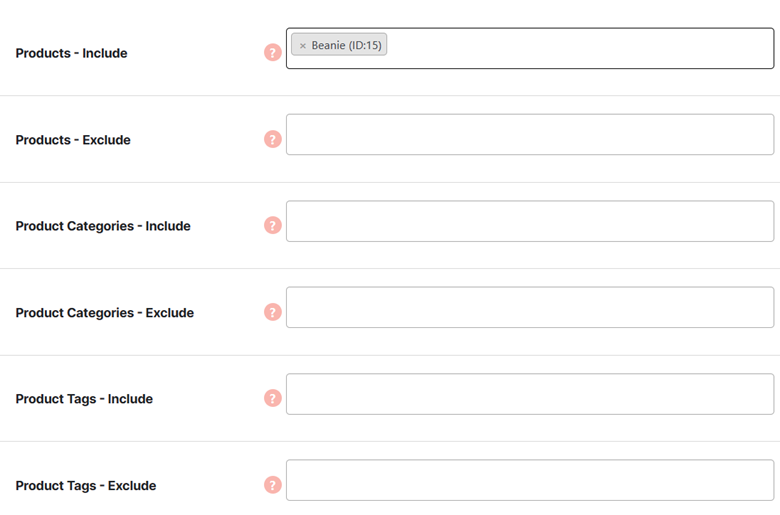Open the Products - Exclude select field

tap(530, 134)
